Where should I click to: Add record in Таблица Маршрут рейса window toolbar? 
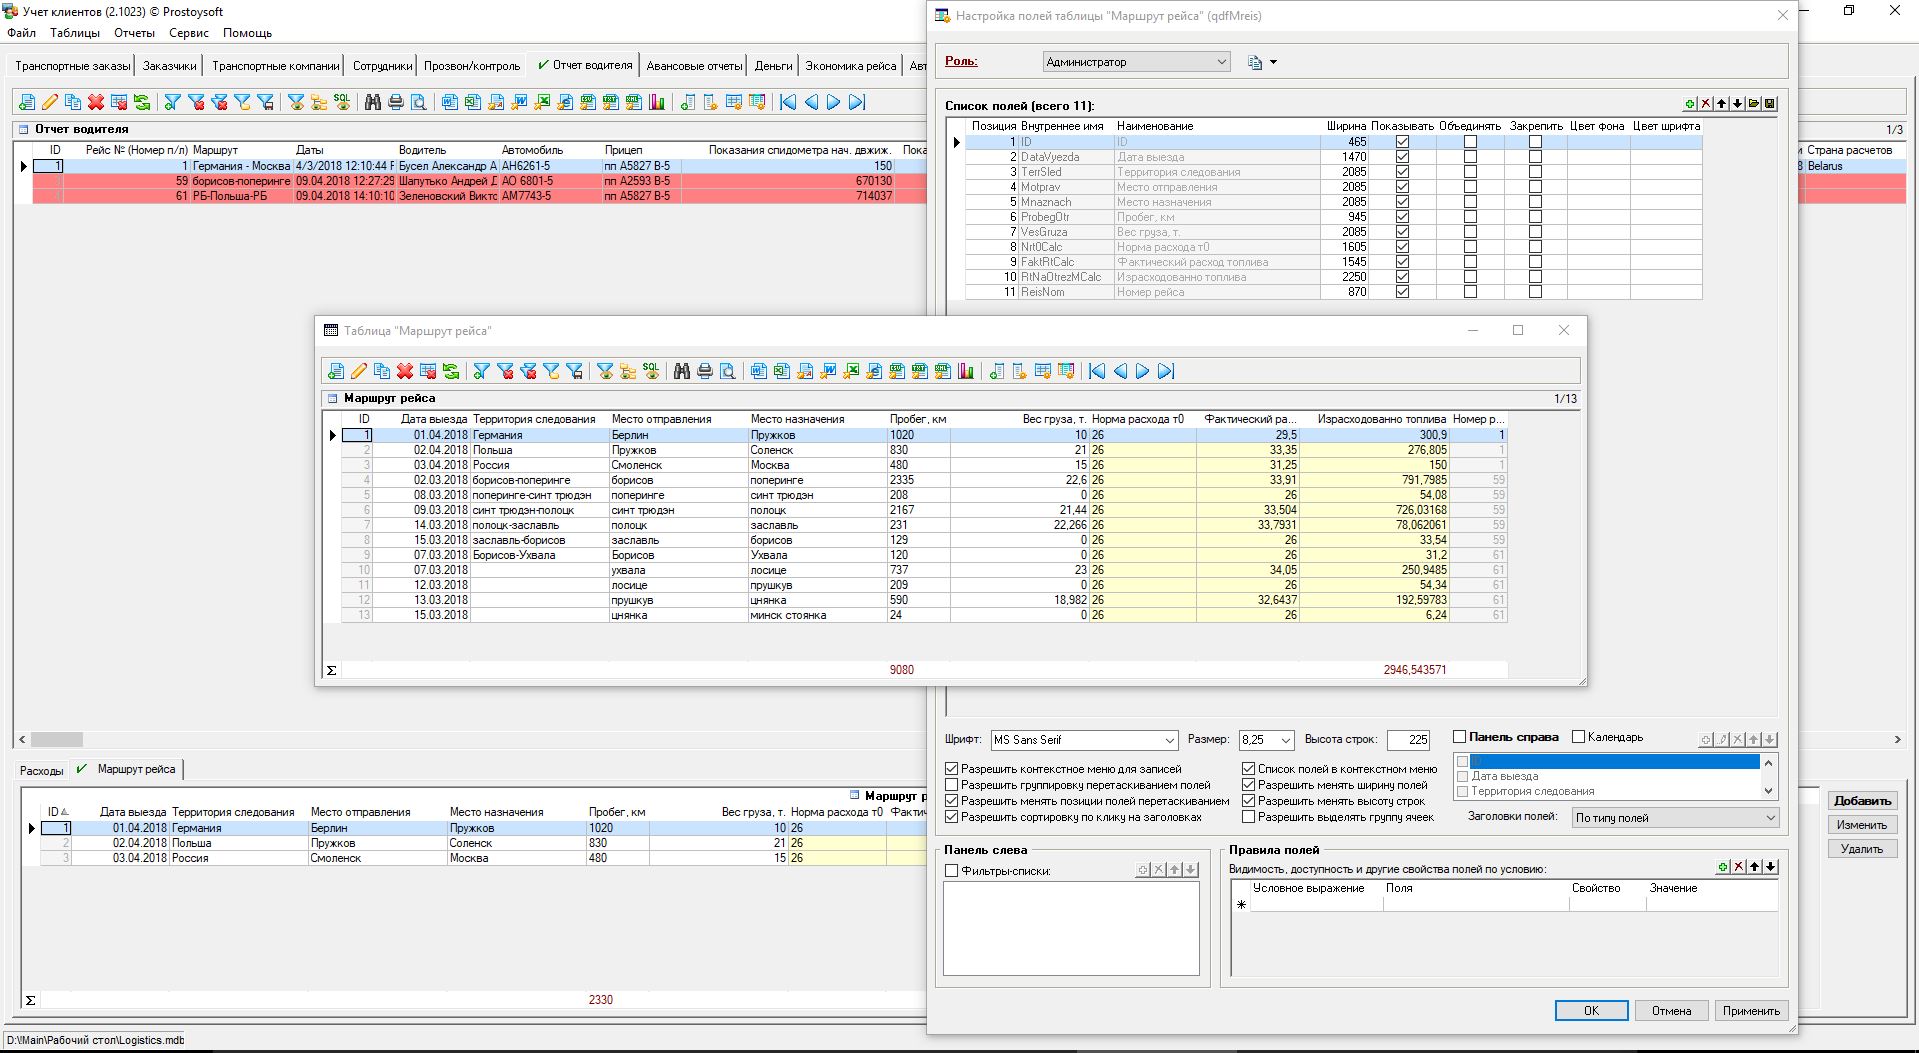[336, 371]
